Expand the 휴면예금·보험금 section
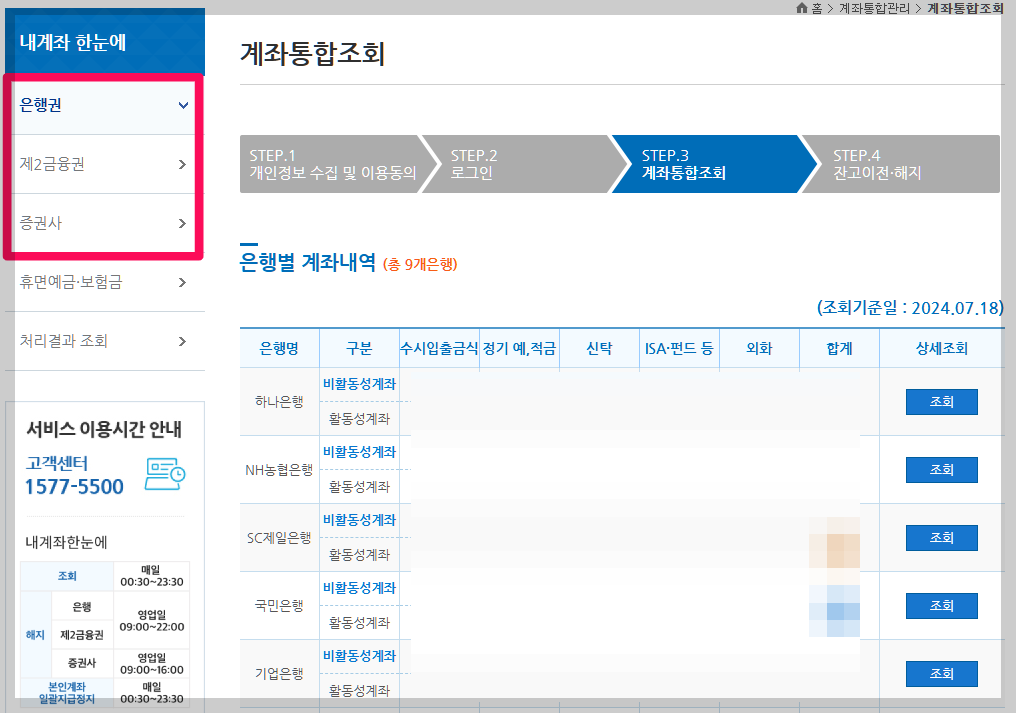 (x=103, y=282)
